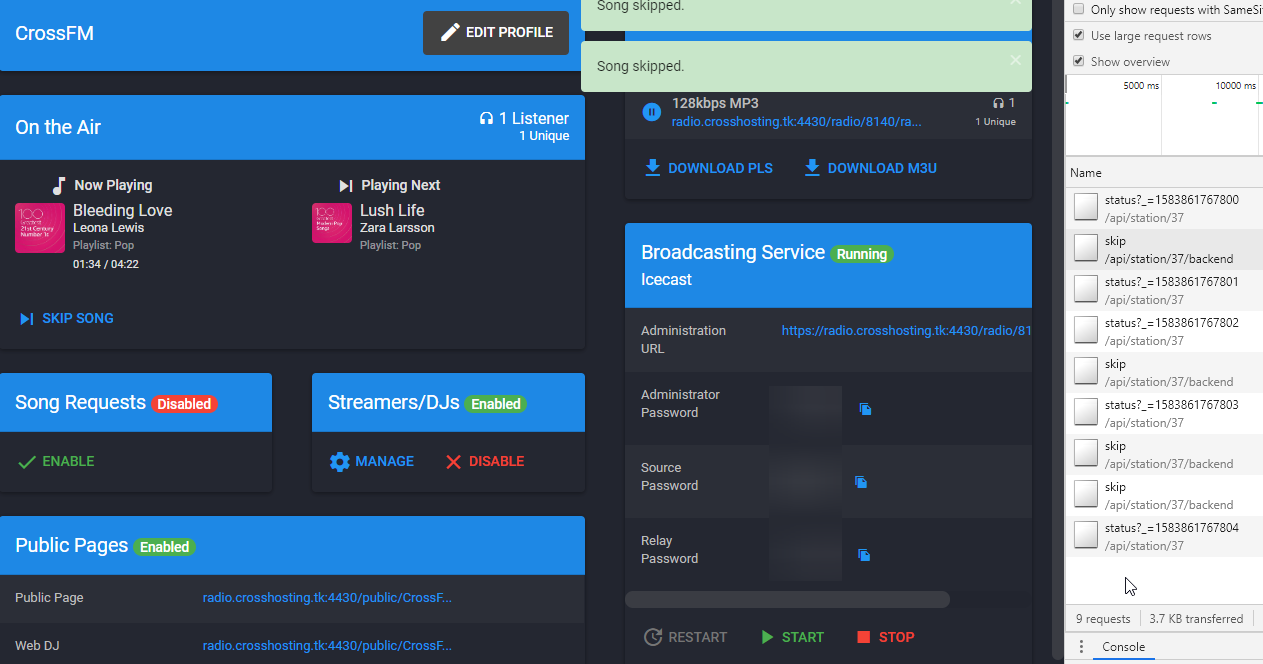
Task: Click the Edit Profile button
Action: [x=496, y=33]
